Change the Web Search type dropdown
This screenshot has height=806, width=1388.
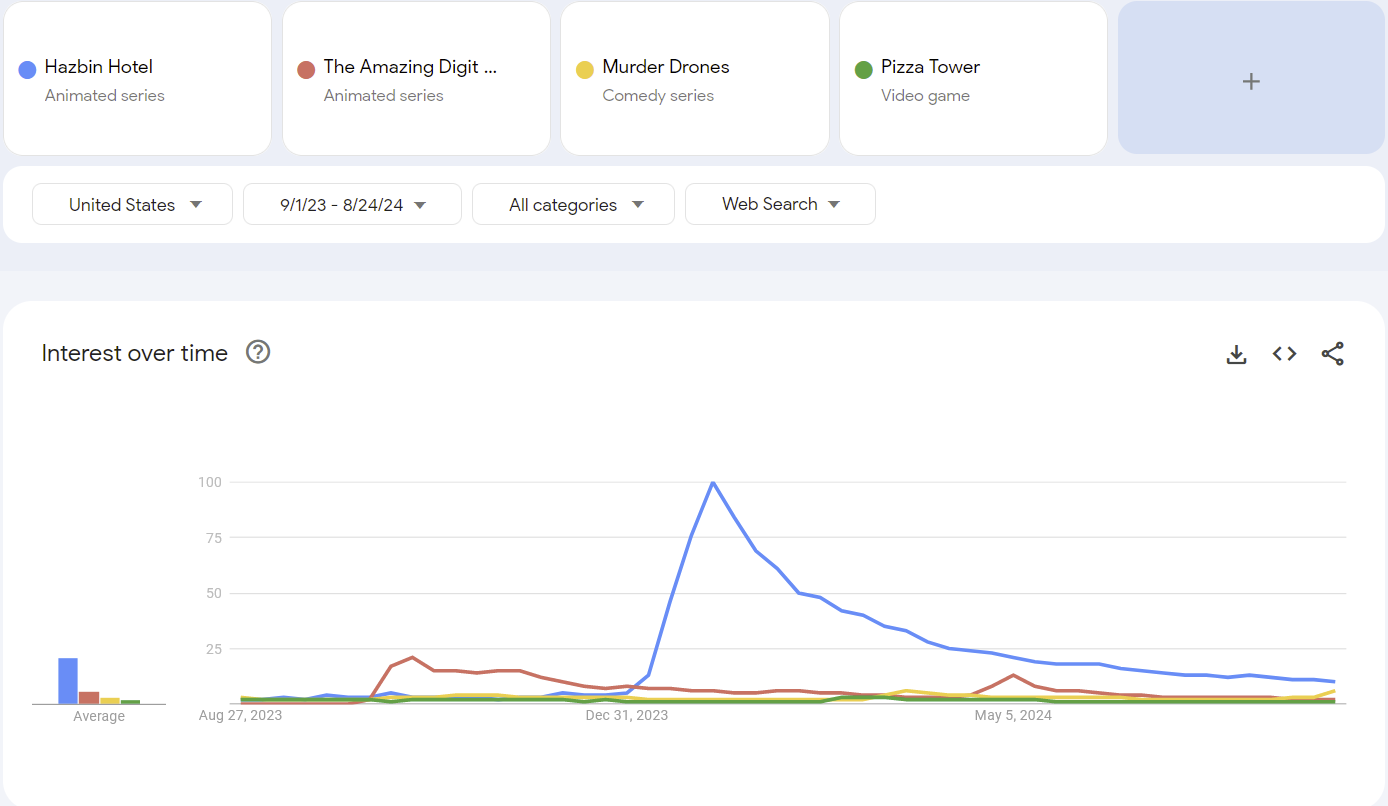coord(780,204)
